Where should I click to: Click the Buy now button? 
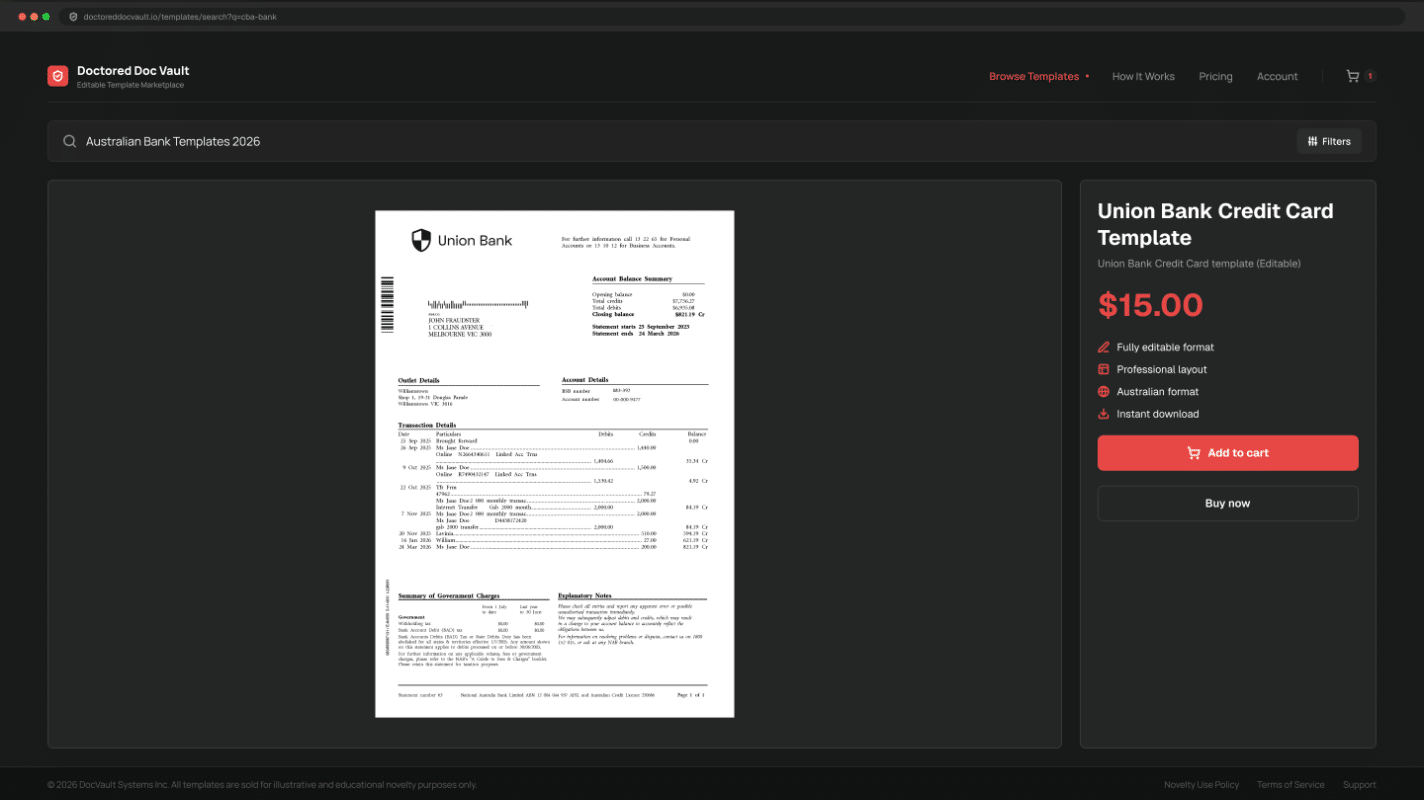[1228, 503]
